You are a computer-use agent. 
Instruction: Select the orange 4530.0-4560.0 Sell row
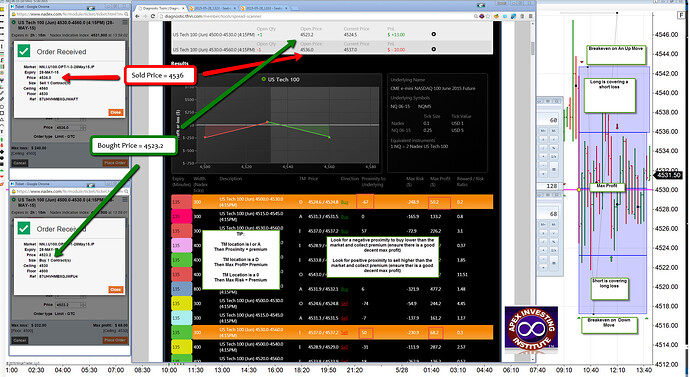[x=332, y=332]
